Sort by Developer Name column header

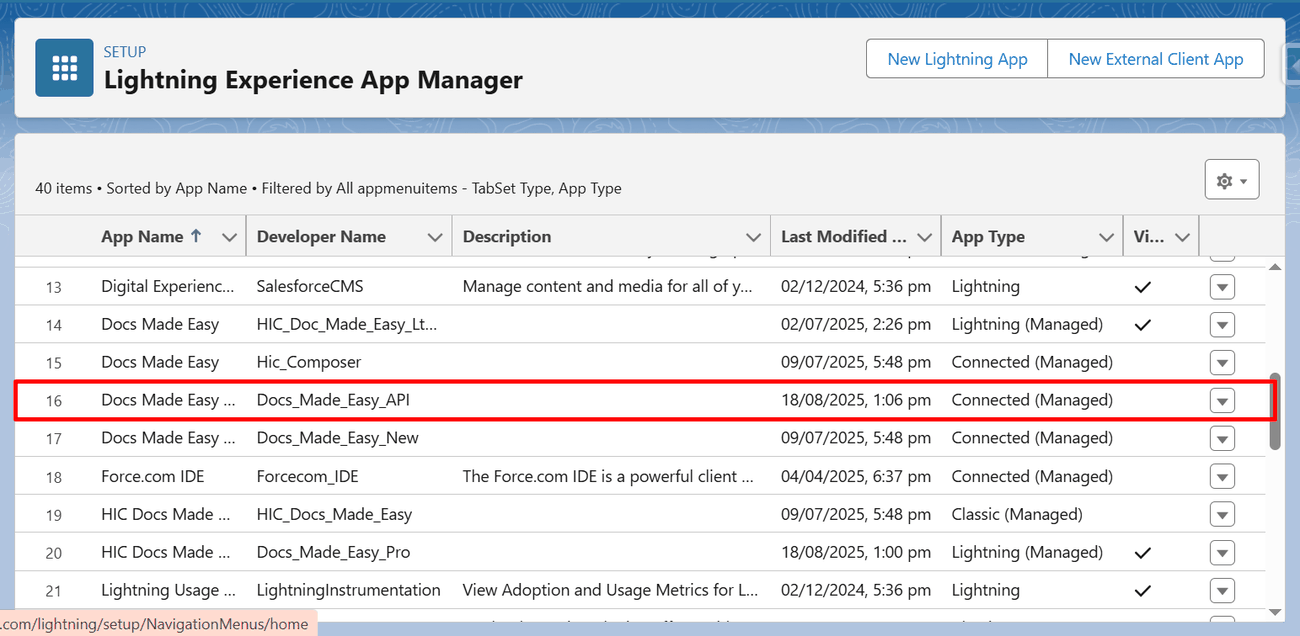321,237
